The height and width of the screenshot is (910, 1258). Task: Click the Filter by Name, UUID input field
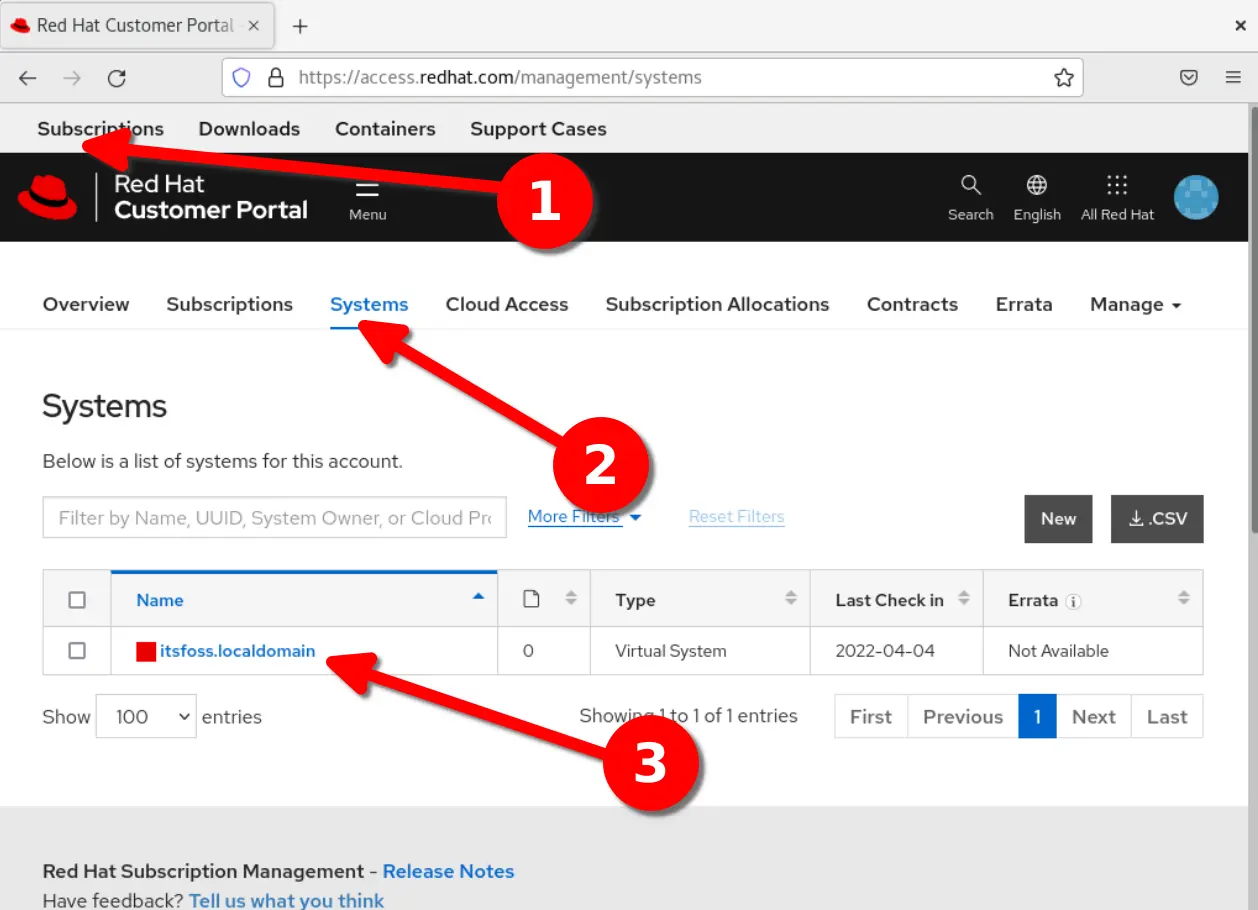(274, 518)
